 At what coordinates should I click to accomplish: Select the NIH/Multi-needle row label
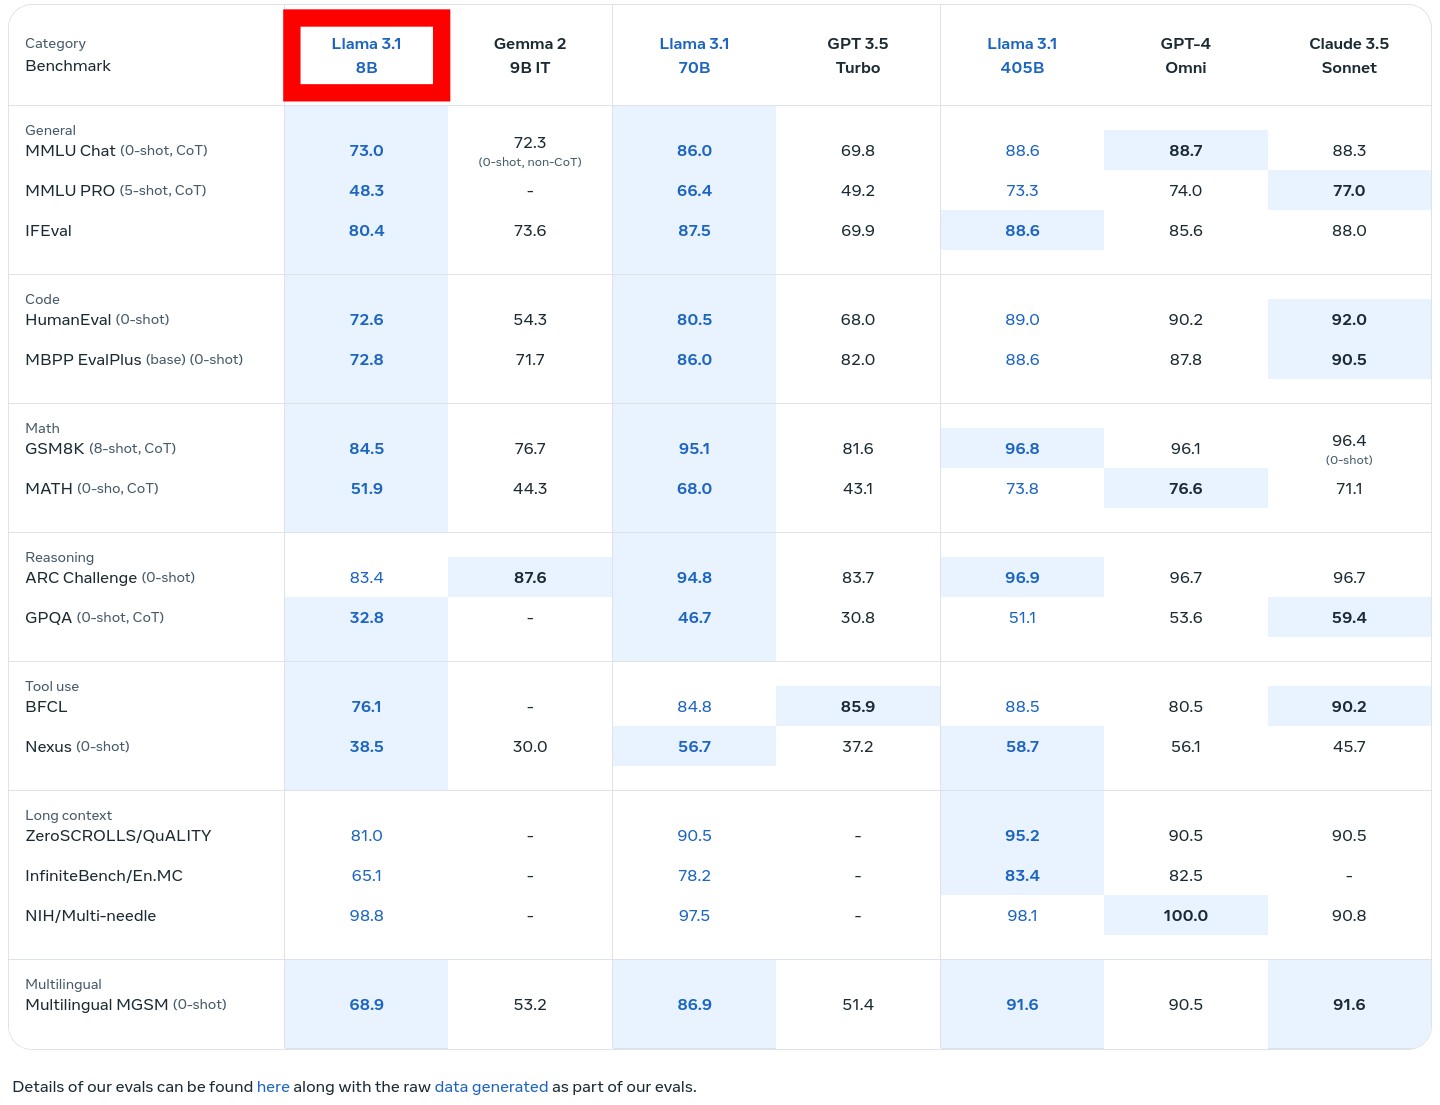tap(91, 915)
